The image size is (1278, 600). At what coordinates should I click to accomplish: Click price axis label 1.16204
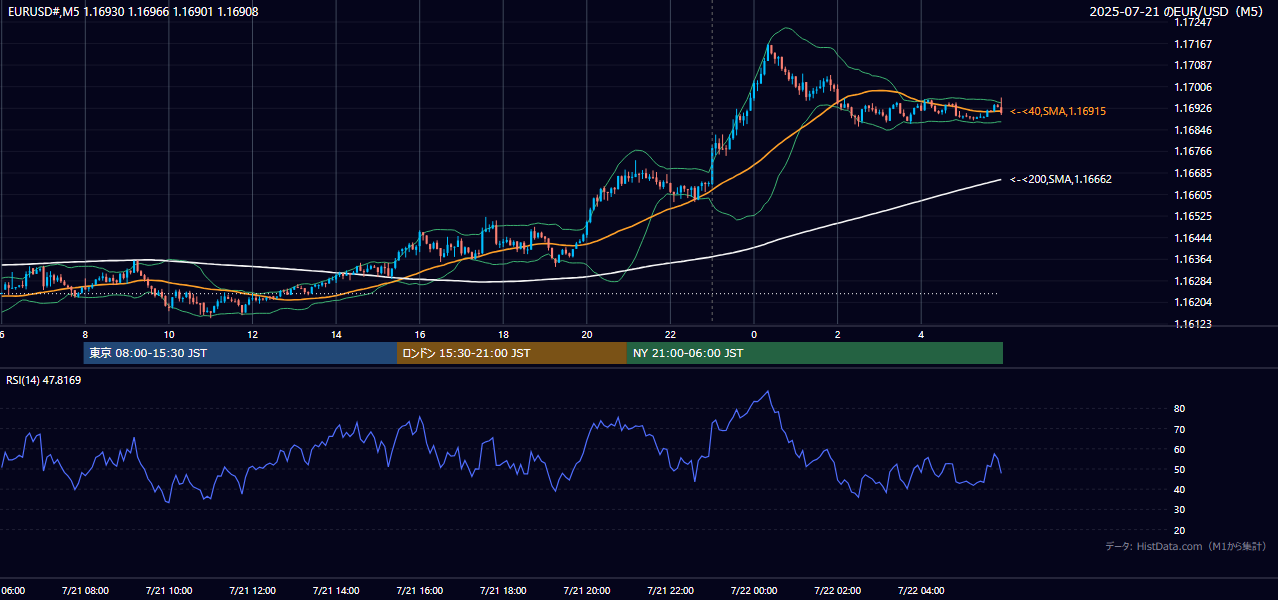pyautogui.click(x=1192, y=302)
